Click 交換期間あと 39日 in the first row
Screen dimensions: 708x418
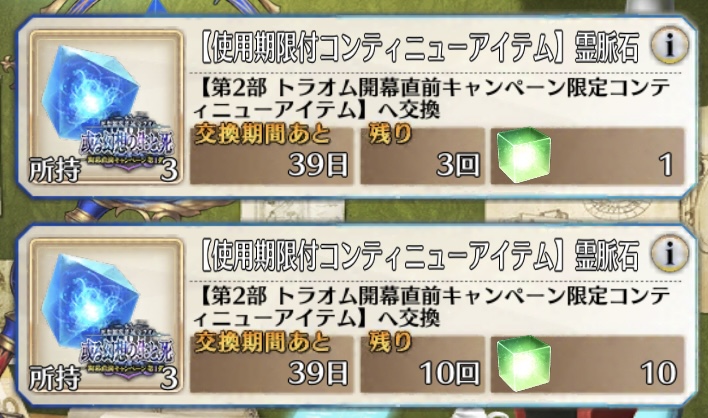coord(272,155)
